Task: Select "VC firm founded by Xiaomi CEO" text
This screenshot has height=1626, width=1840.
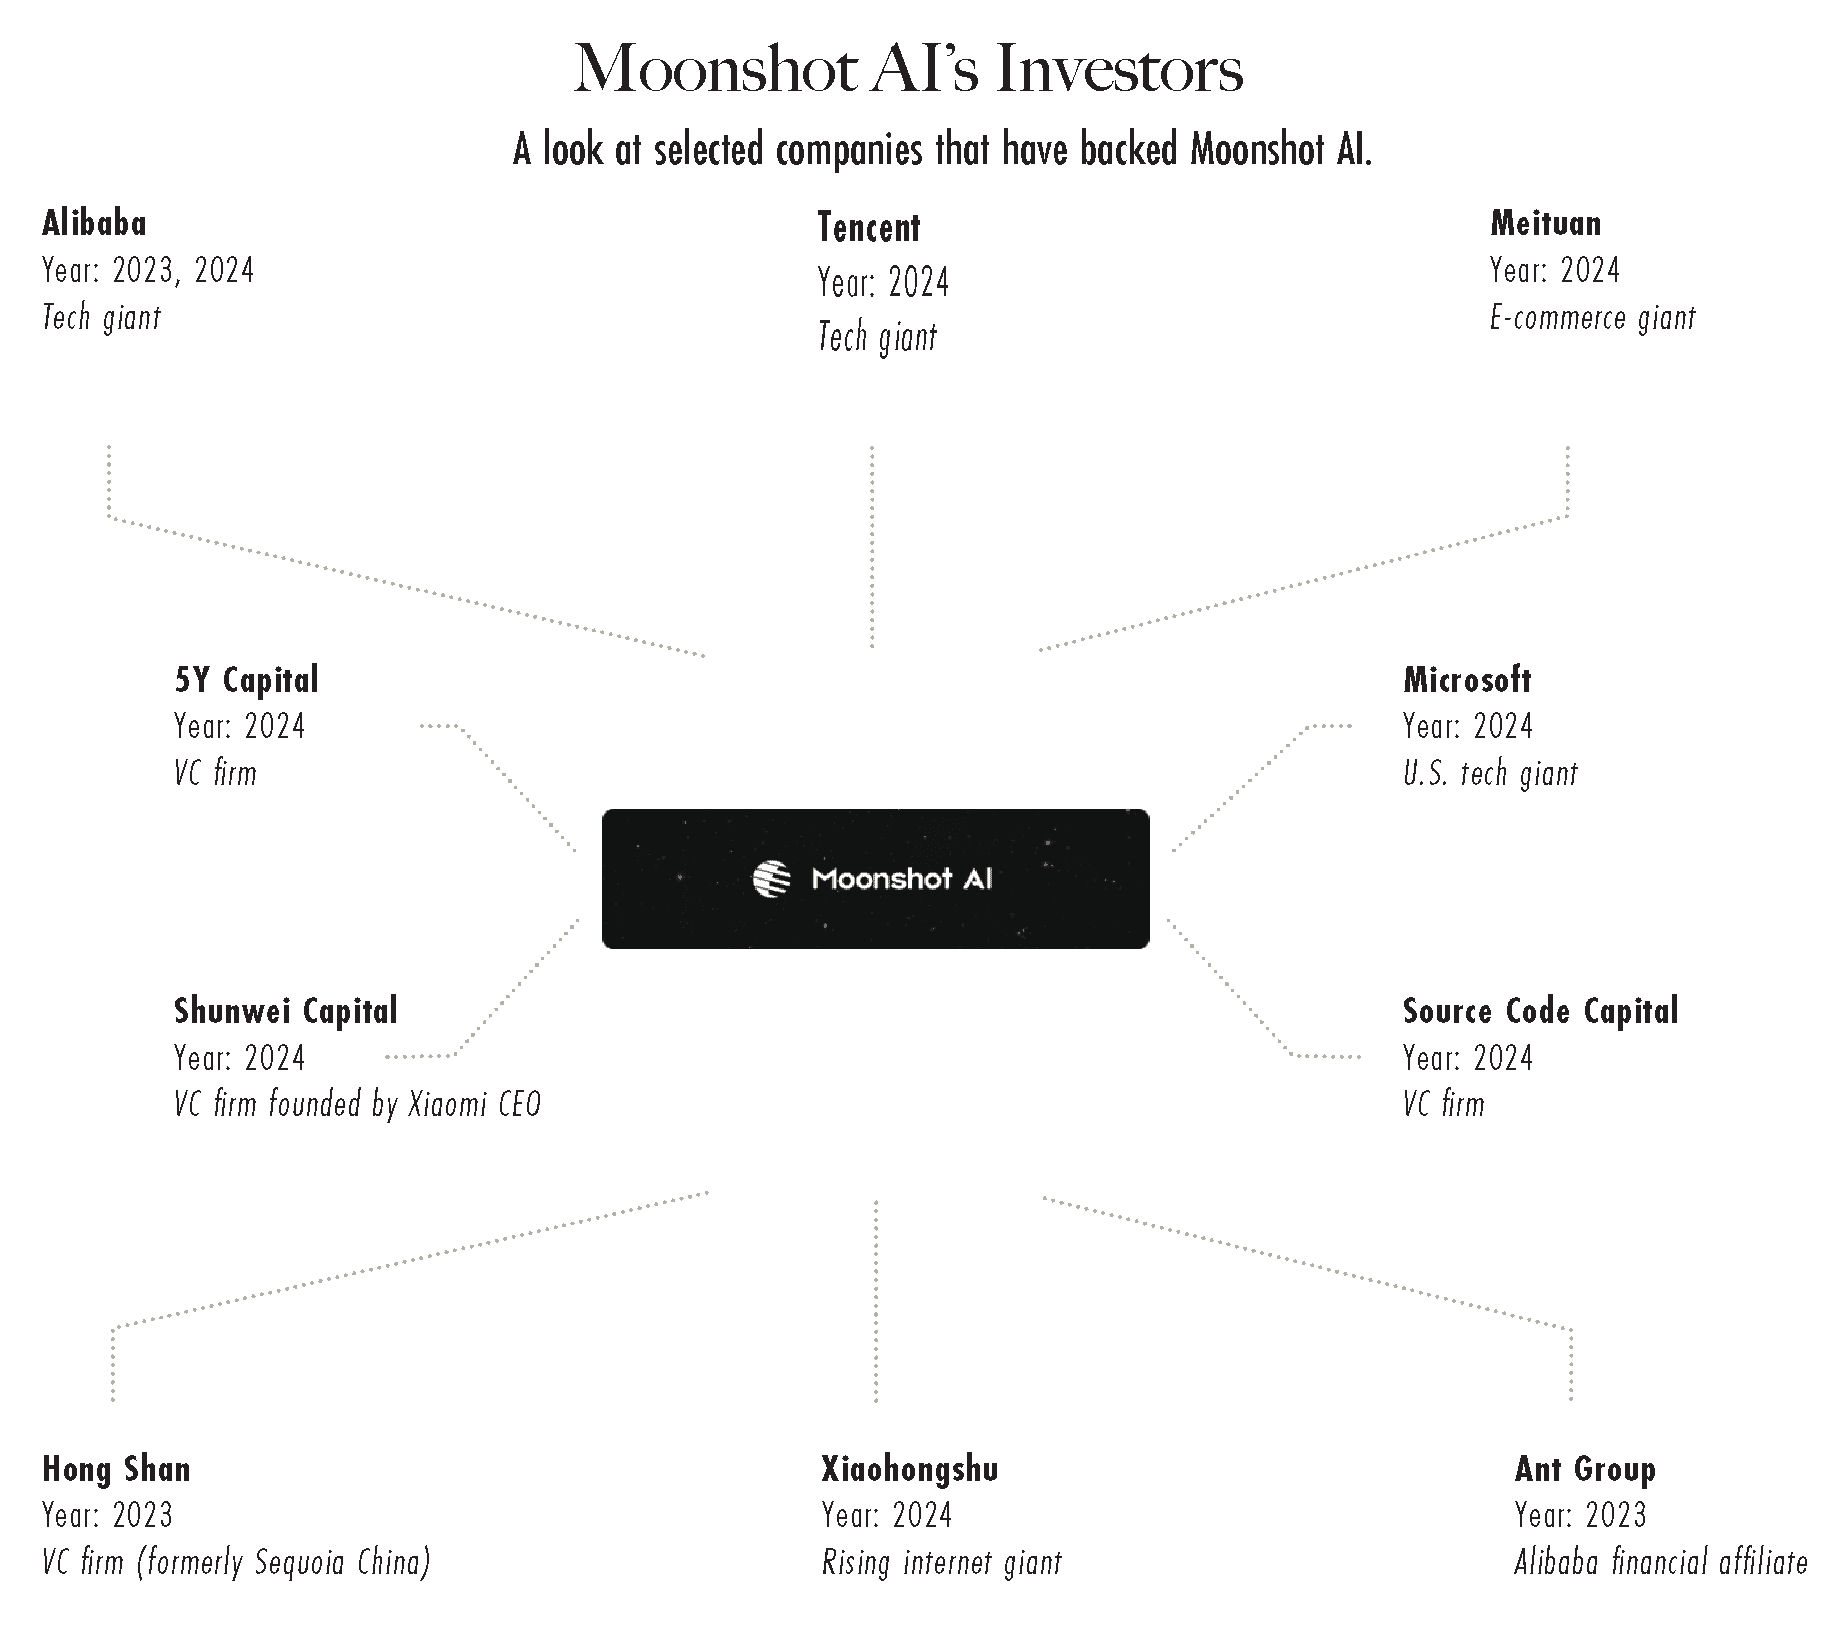Action: [357, 1104]
